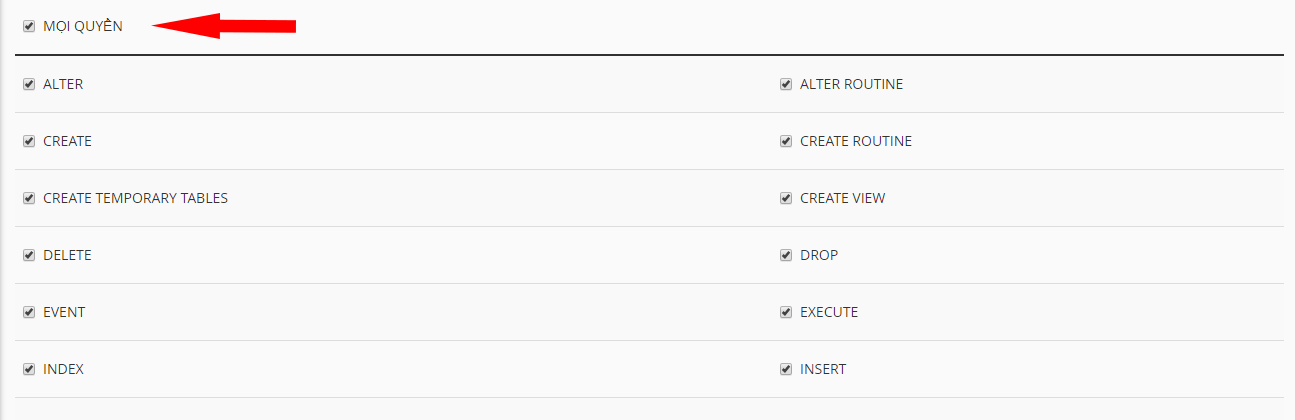This screenshot has height=420, width=1295.
Task: Click the CREATE VIEW label text
Action: (x=842, y=198)
